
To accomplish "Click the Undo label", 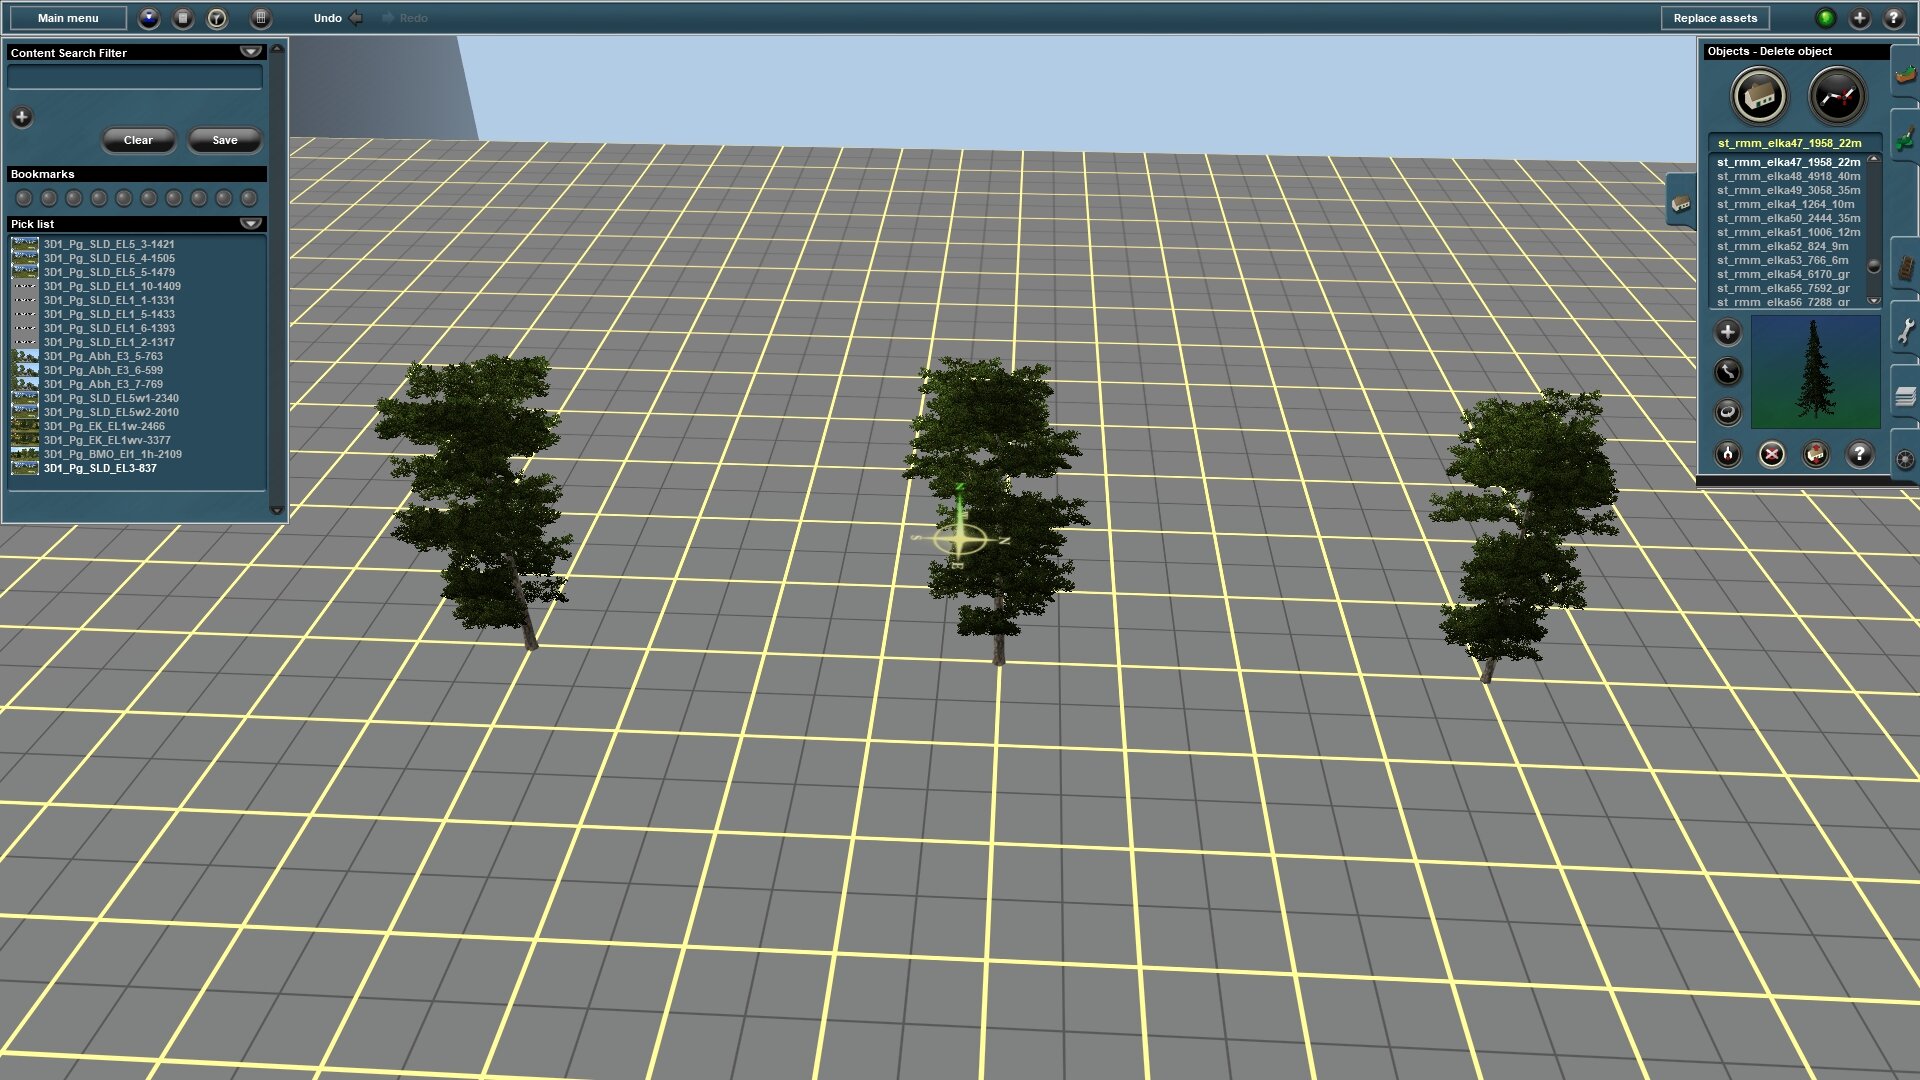I will [x=328, y=18].
